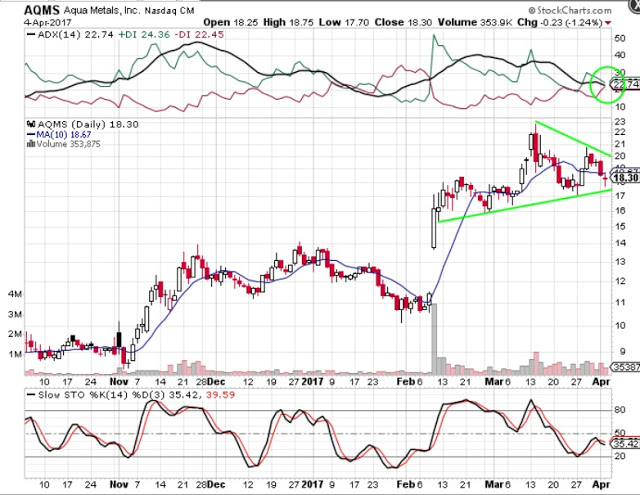The width and height of the screenshot is (640, 495).
Task: Click the 80 level on stochastic scale
Action: (620, 410)
